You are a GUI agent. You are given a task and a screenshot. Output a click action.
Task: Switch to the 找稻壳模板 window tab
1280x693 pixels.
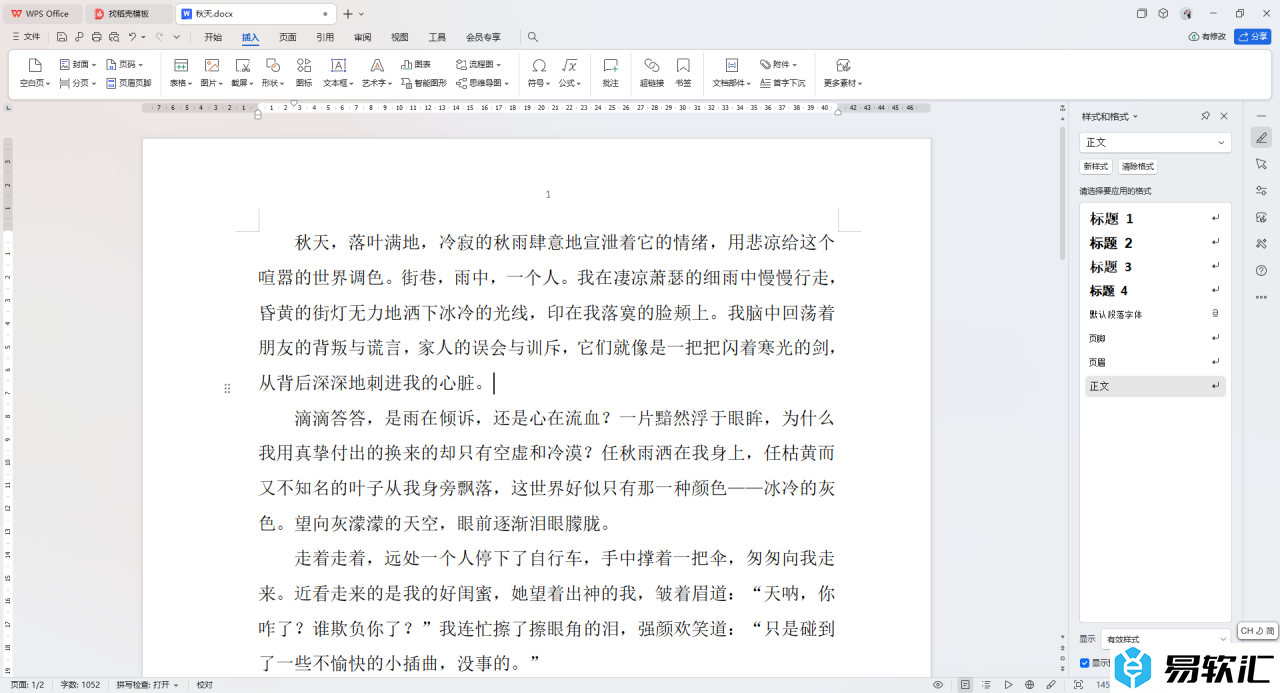[128, 14]
